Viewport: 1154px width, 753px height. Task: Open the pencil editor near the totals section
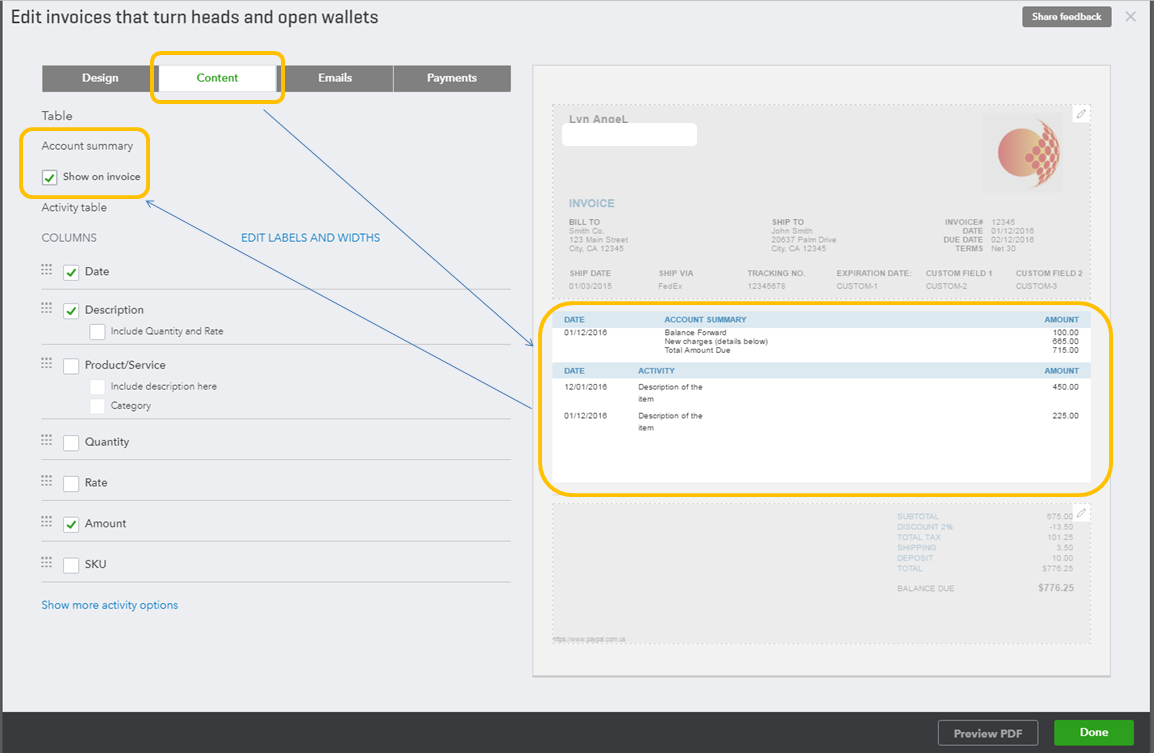point(1080,512)
